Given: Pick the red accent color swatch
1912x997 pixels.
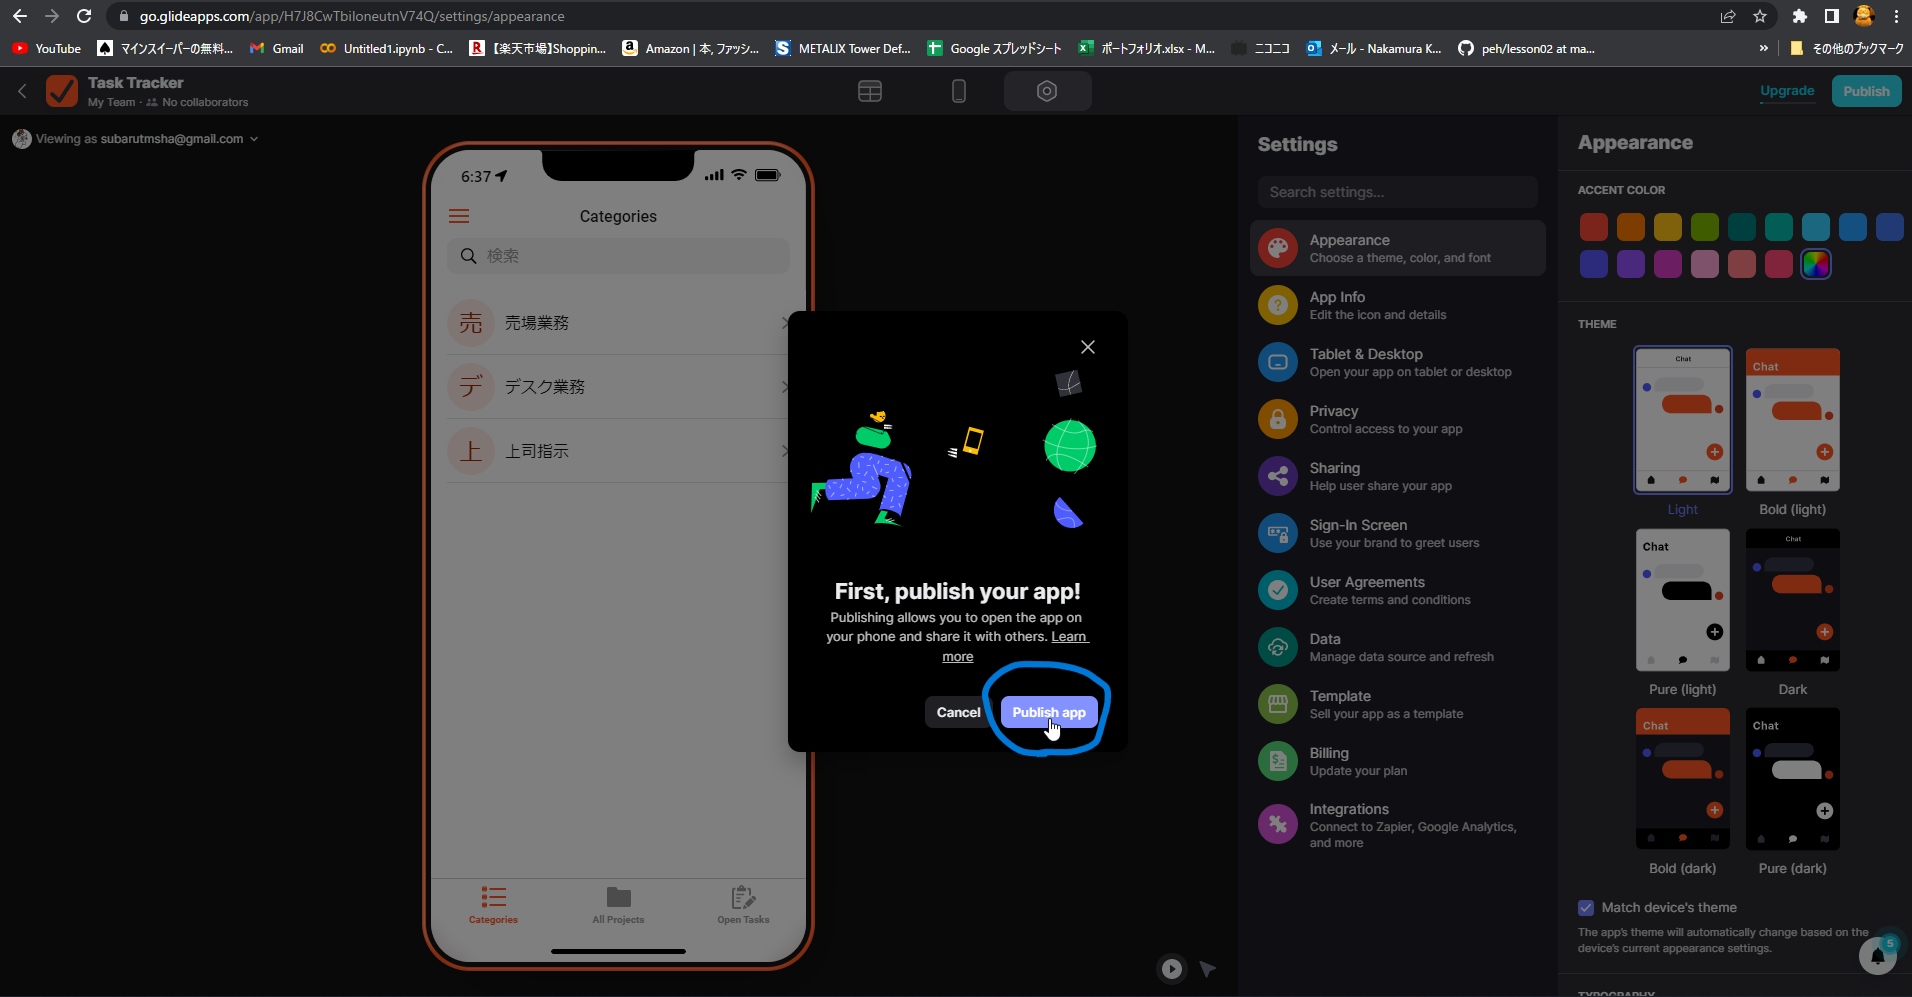Looking at the screenshot, I should [x=1594, y=227].
